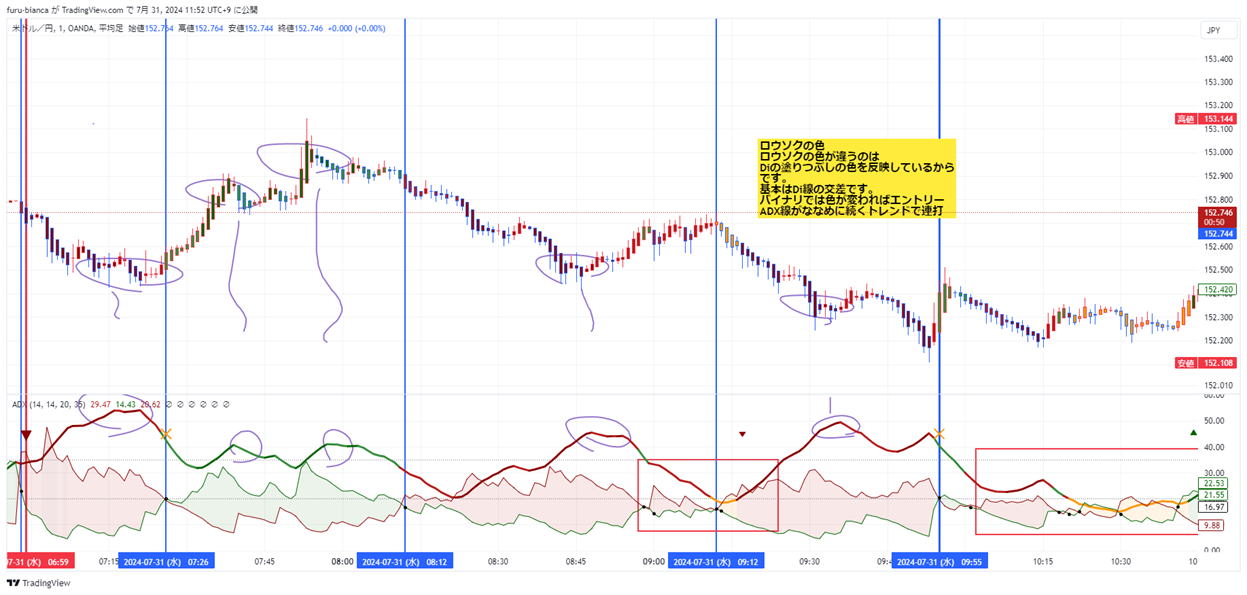Screen dimensions: 1247x595
Task: Click the 2024-07-31 09:55 time label
Action: click(939, 562)
